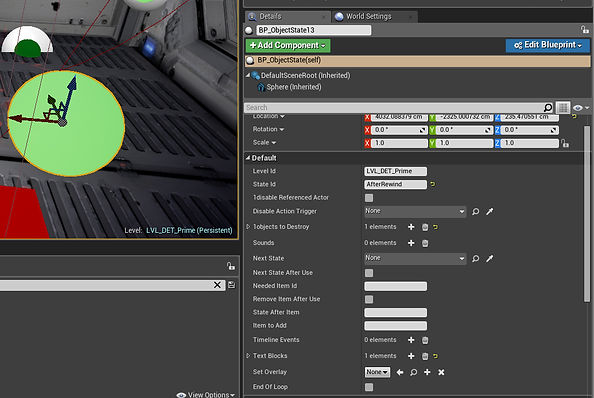
Task: Clear the Set Overlay value
Action: point(441,372)
